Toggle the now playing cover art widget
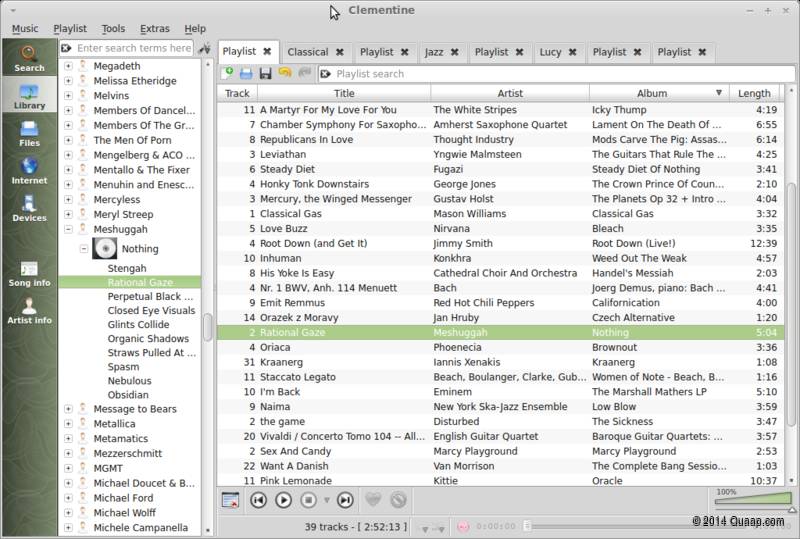This screenshot has height=539, width=800. (230, 500)
